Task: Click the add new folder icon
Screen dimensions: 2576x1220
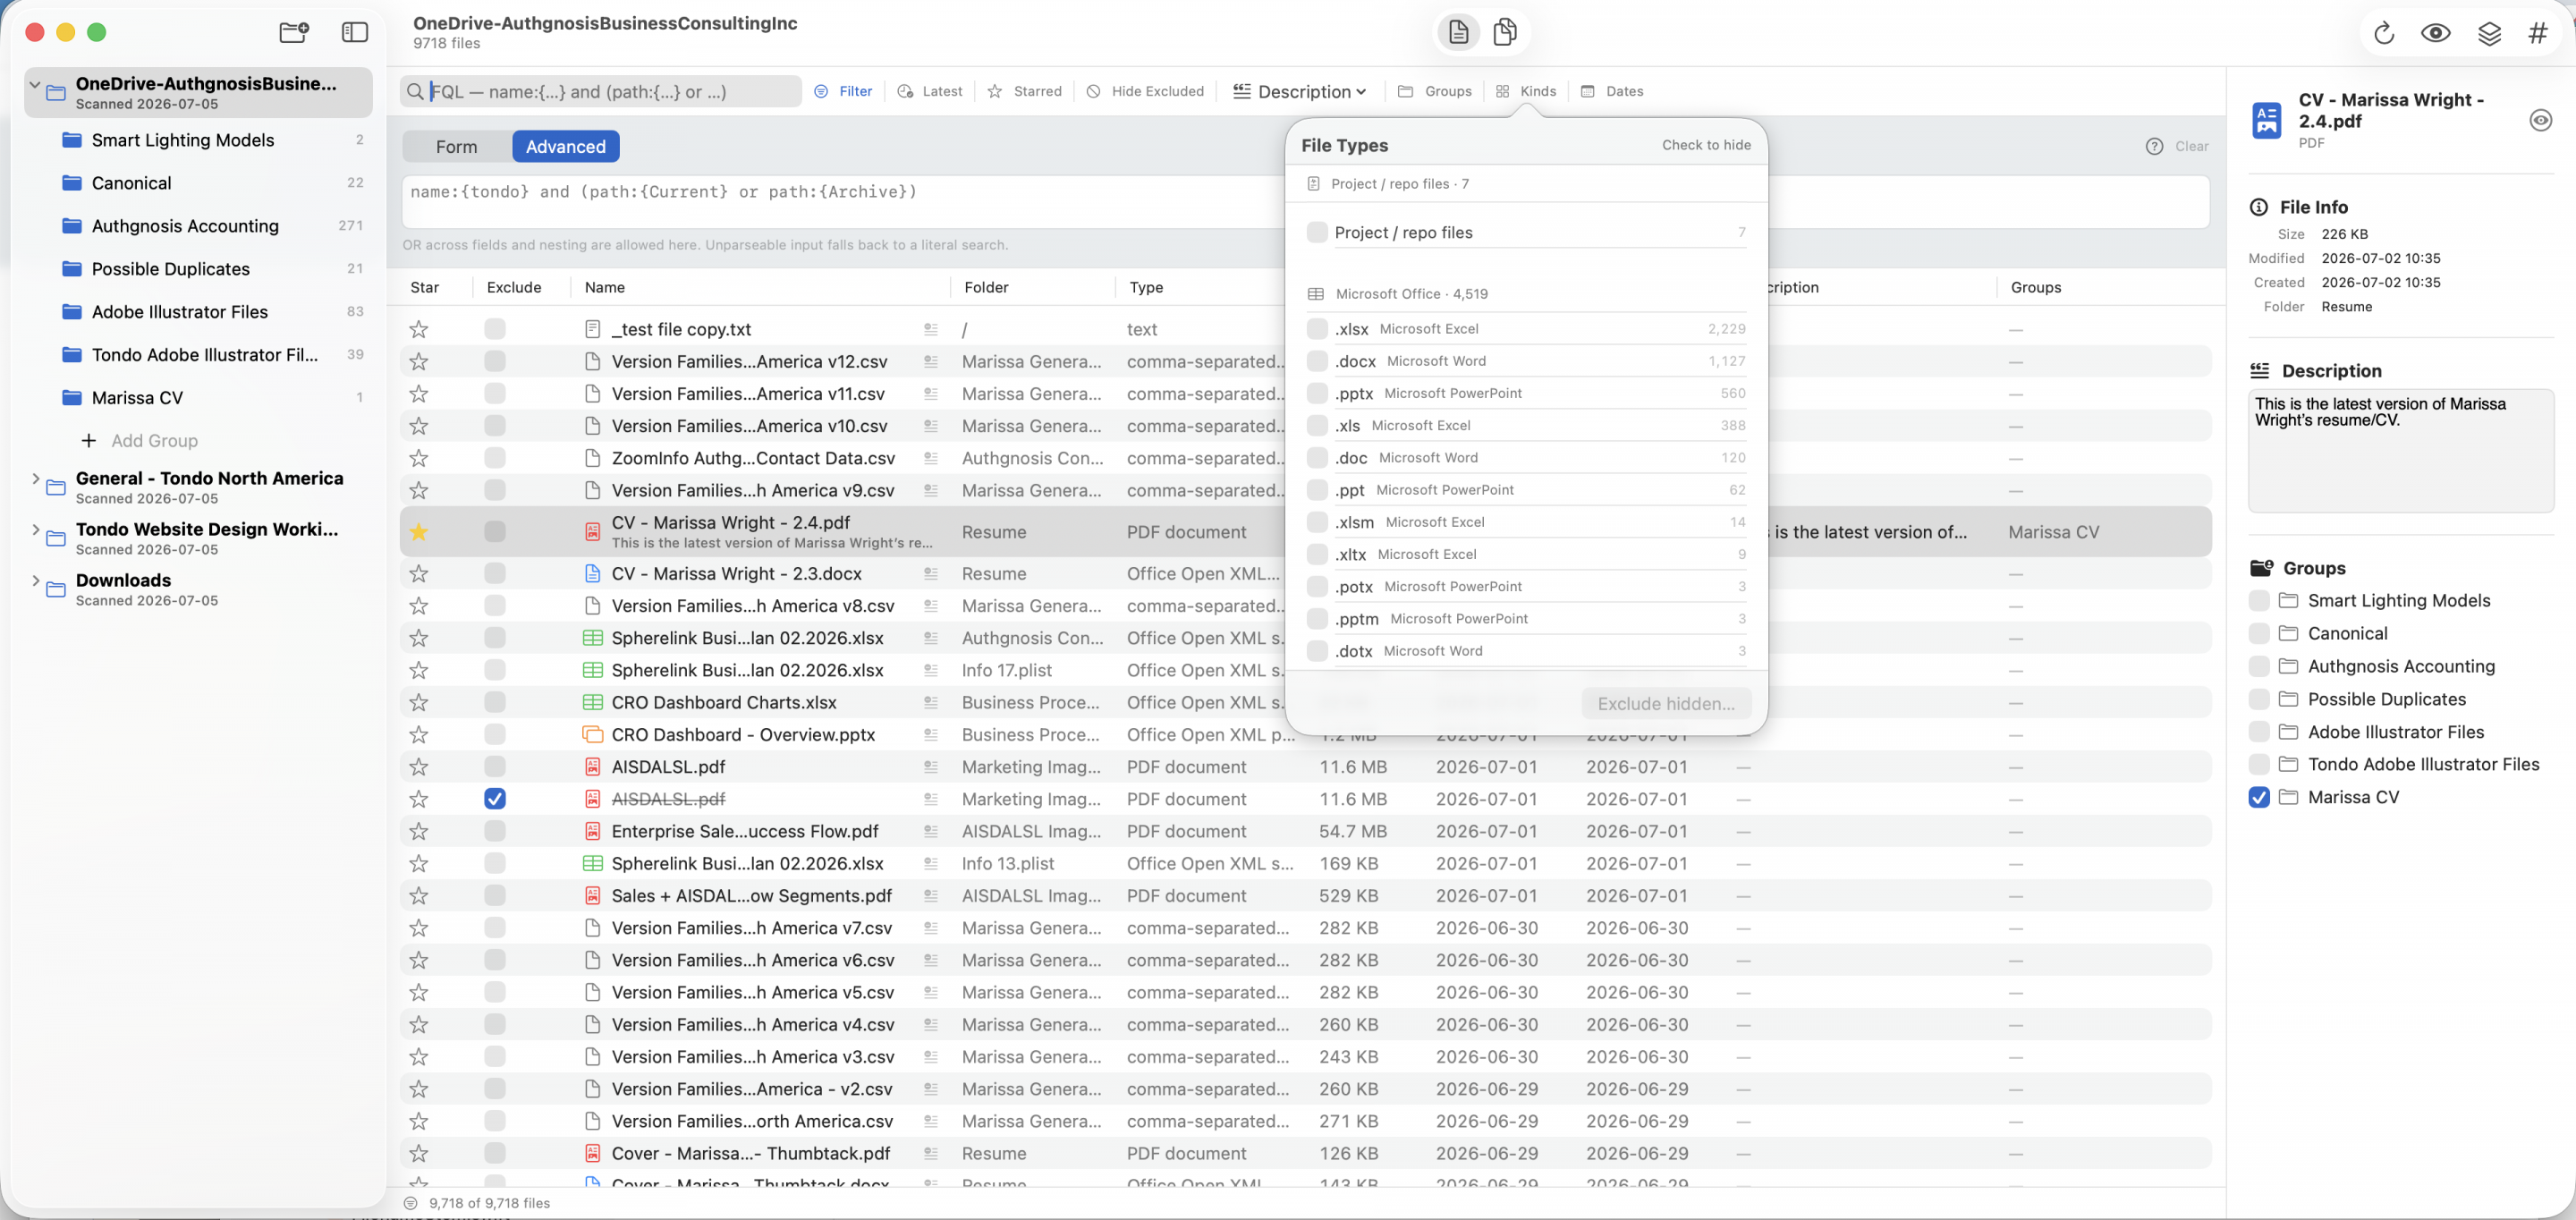Action: click(294, 32)
